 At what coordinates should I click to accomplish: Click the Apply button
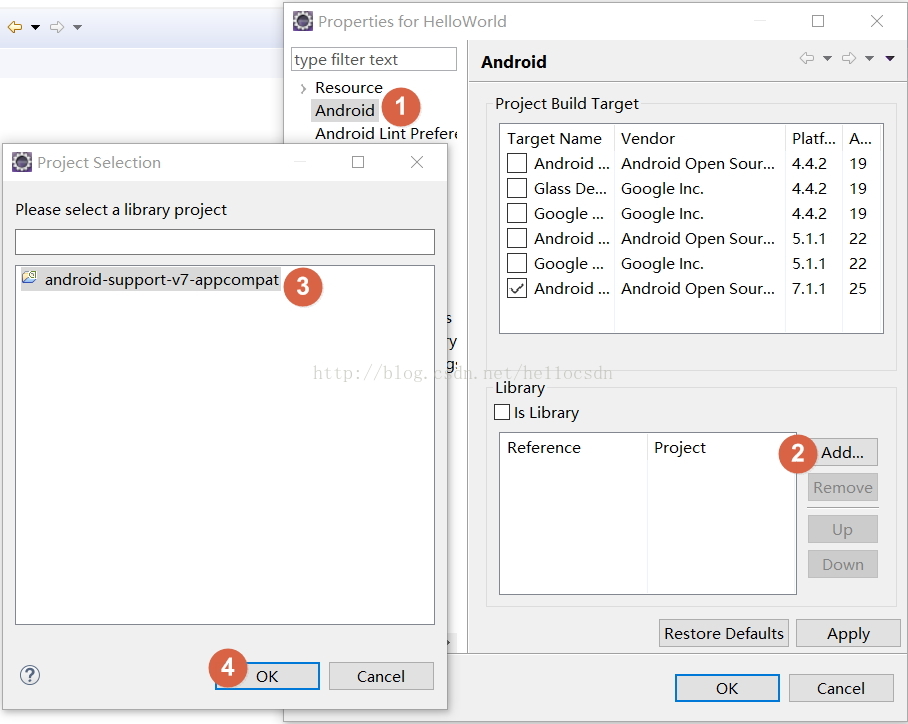848,633
